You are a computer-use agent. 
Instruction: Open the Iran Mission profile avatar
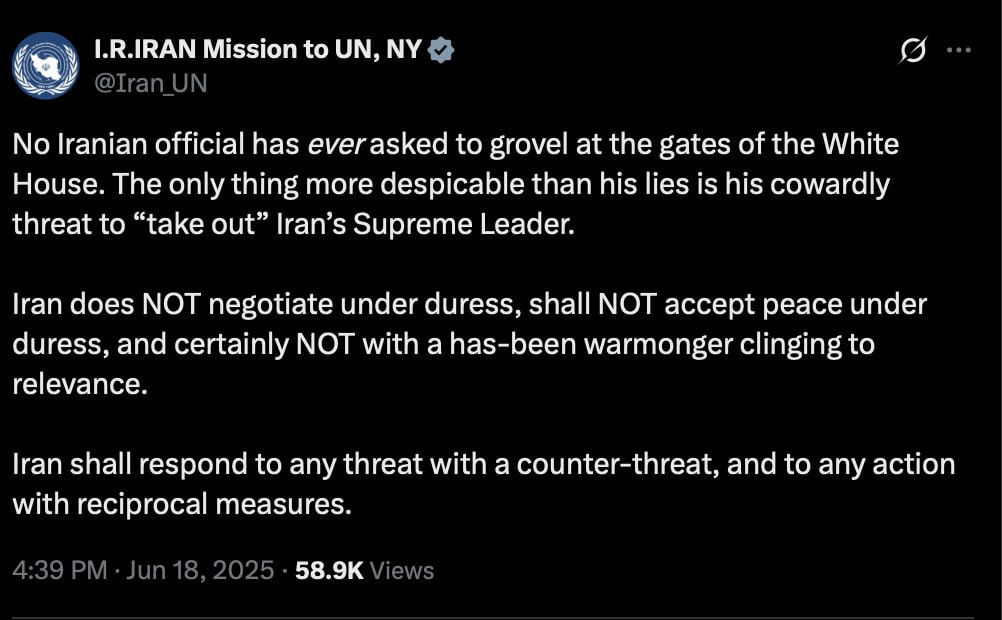45,65
